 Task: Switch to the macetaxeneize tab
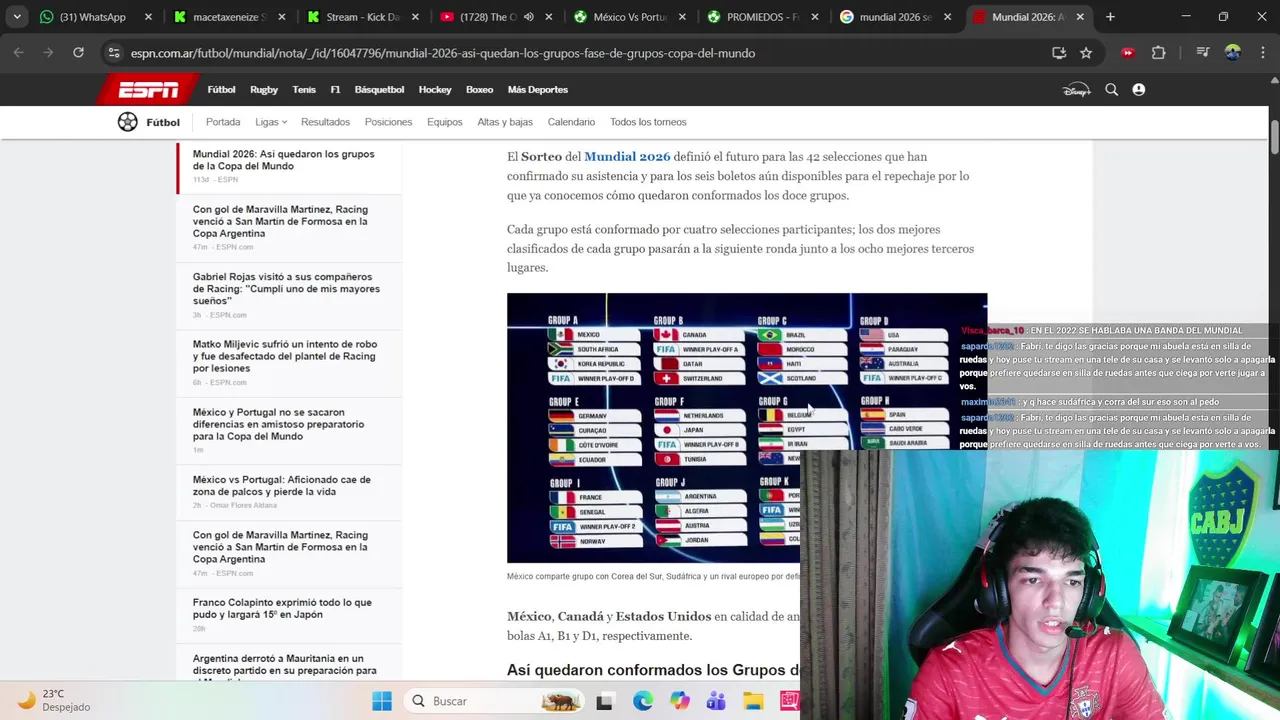point(229,17)
